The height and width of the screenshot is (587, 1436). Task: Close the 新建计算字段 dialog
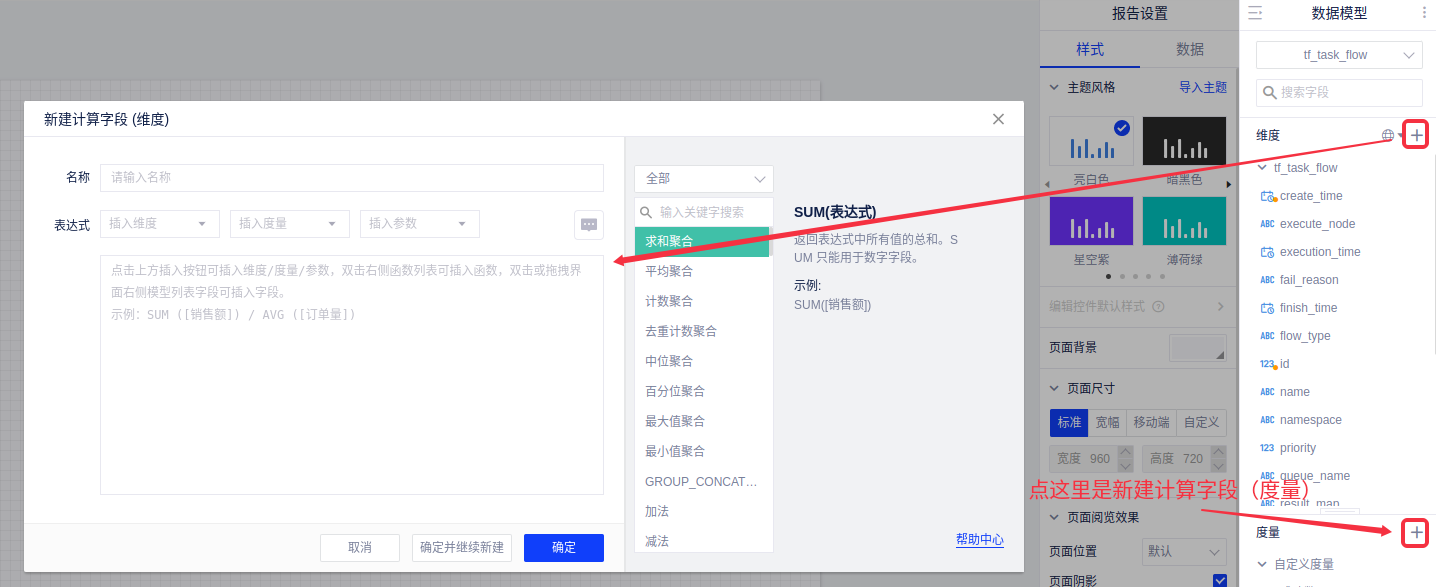pos(998,119)
